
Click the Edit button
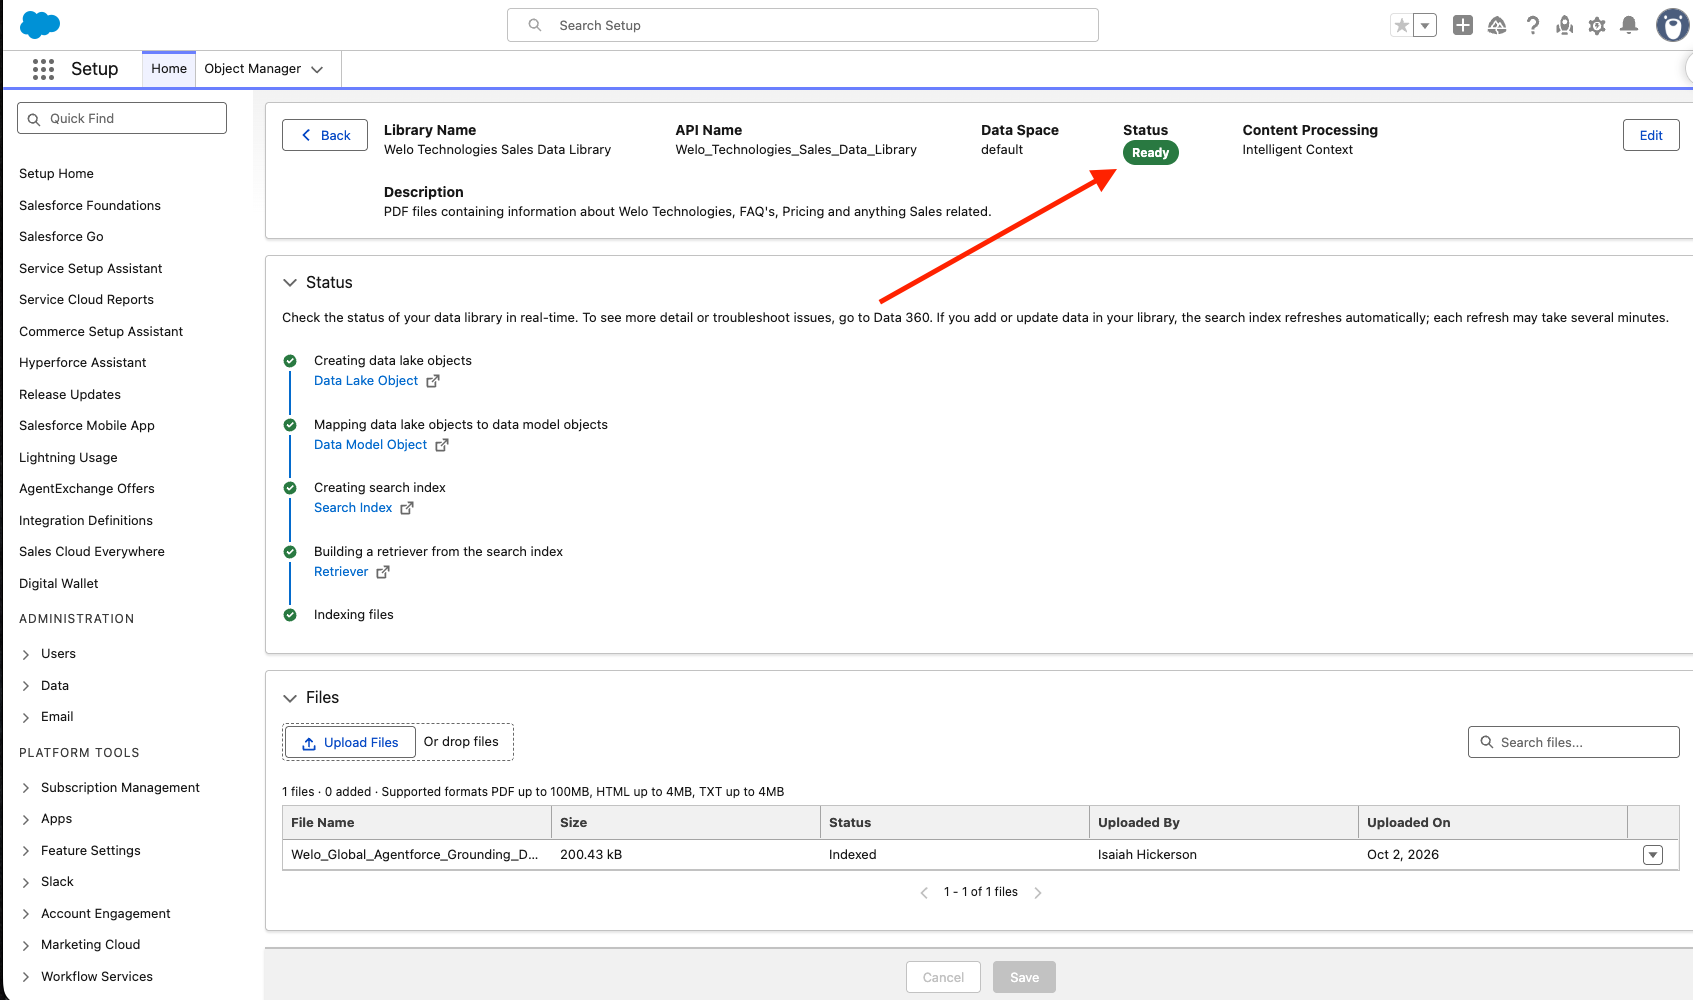coord(1651,135)
